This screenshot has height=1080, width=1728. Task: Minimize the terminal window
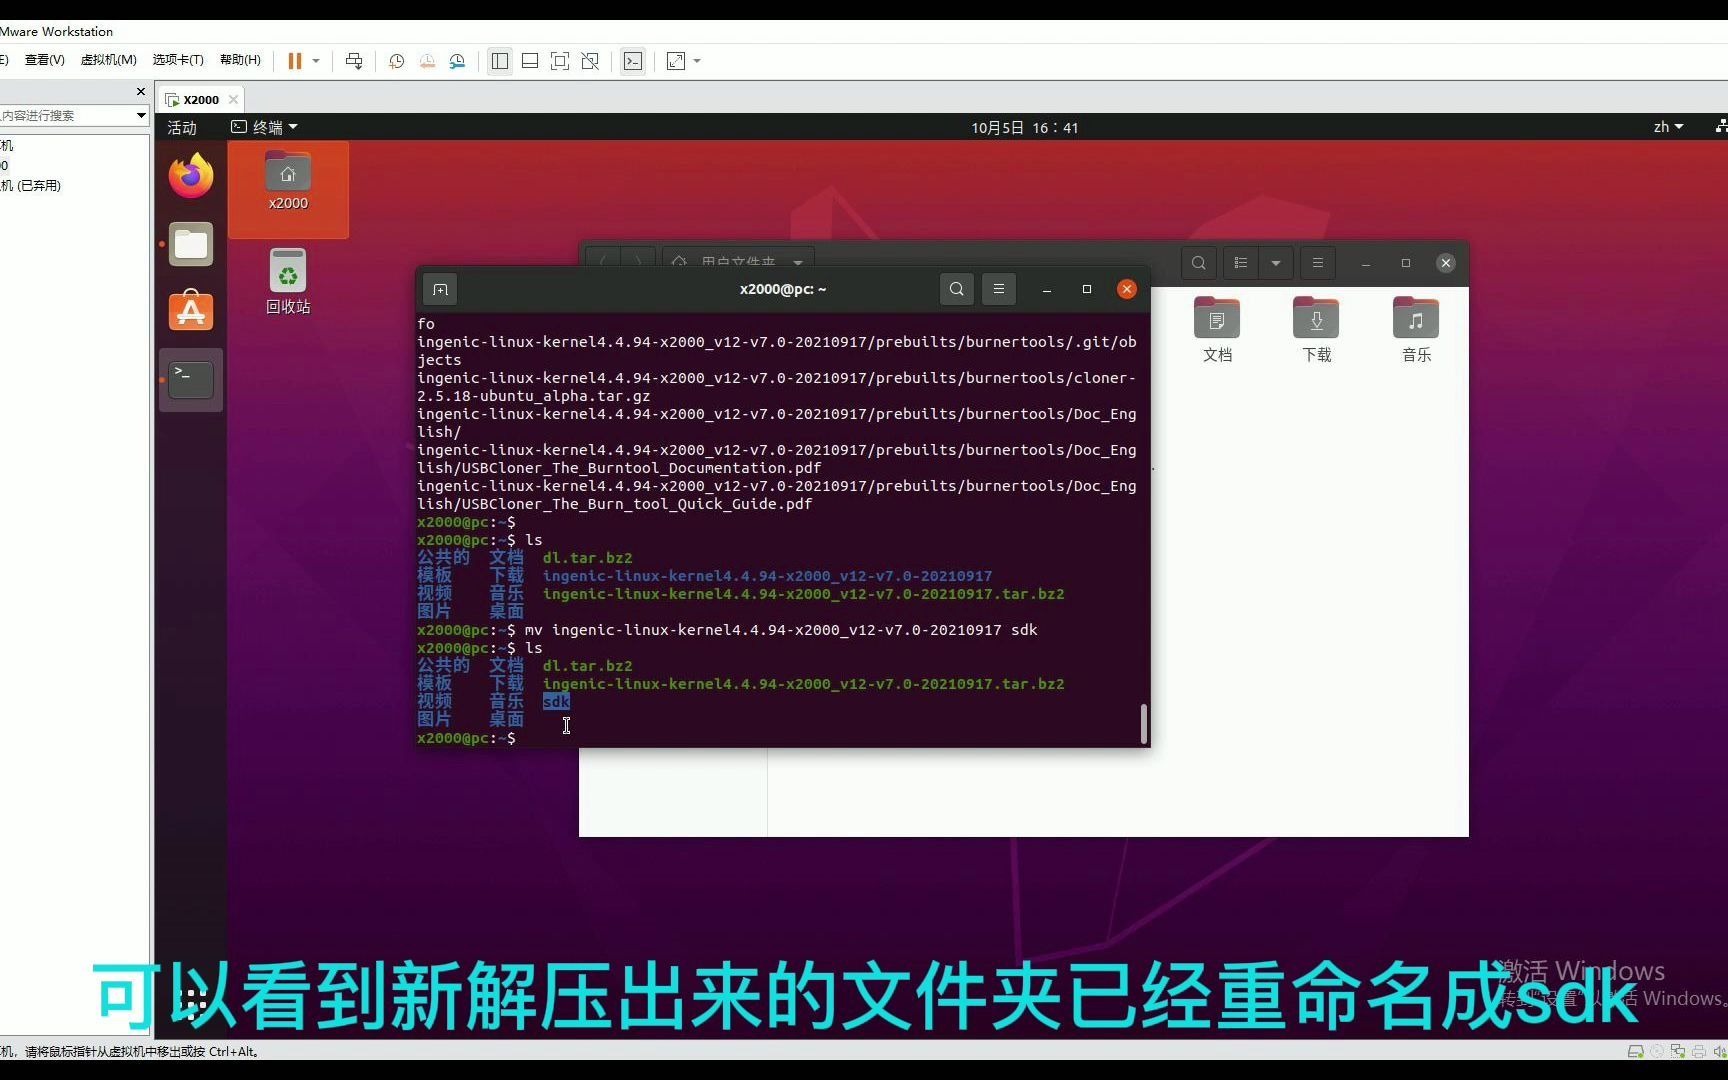tap(1047, 289)
